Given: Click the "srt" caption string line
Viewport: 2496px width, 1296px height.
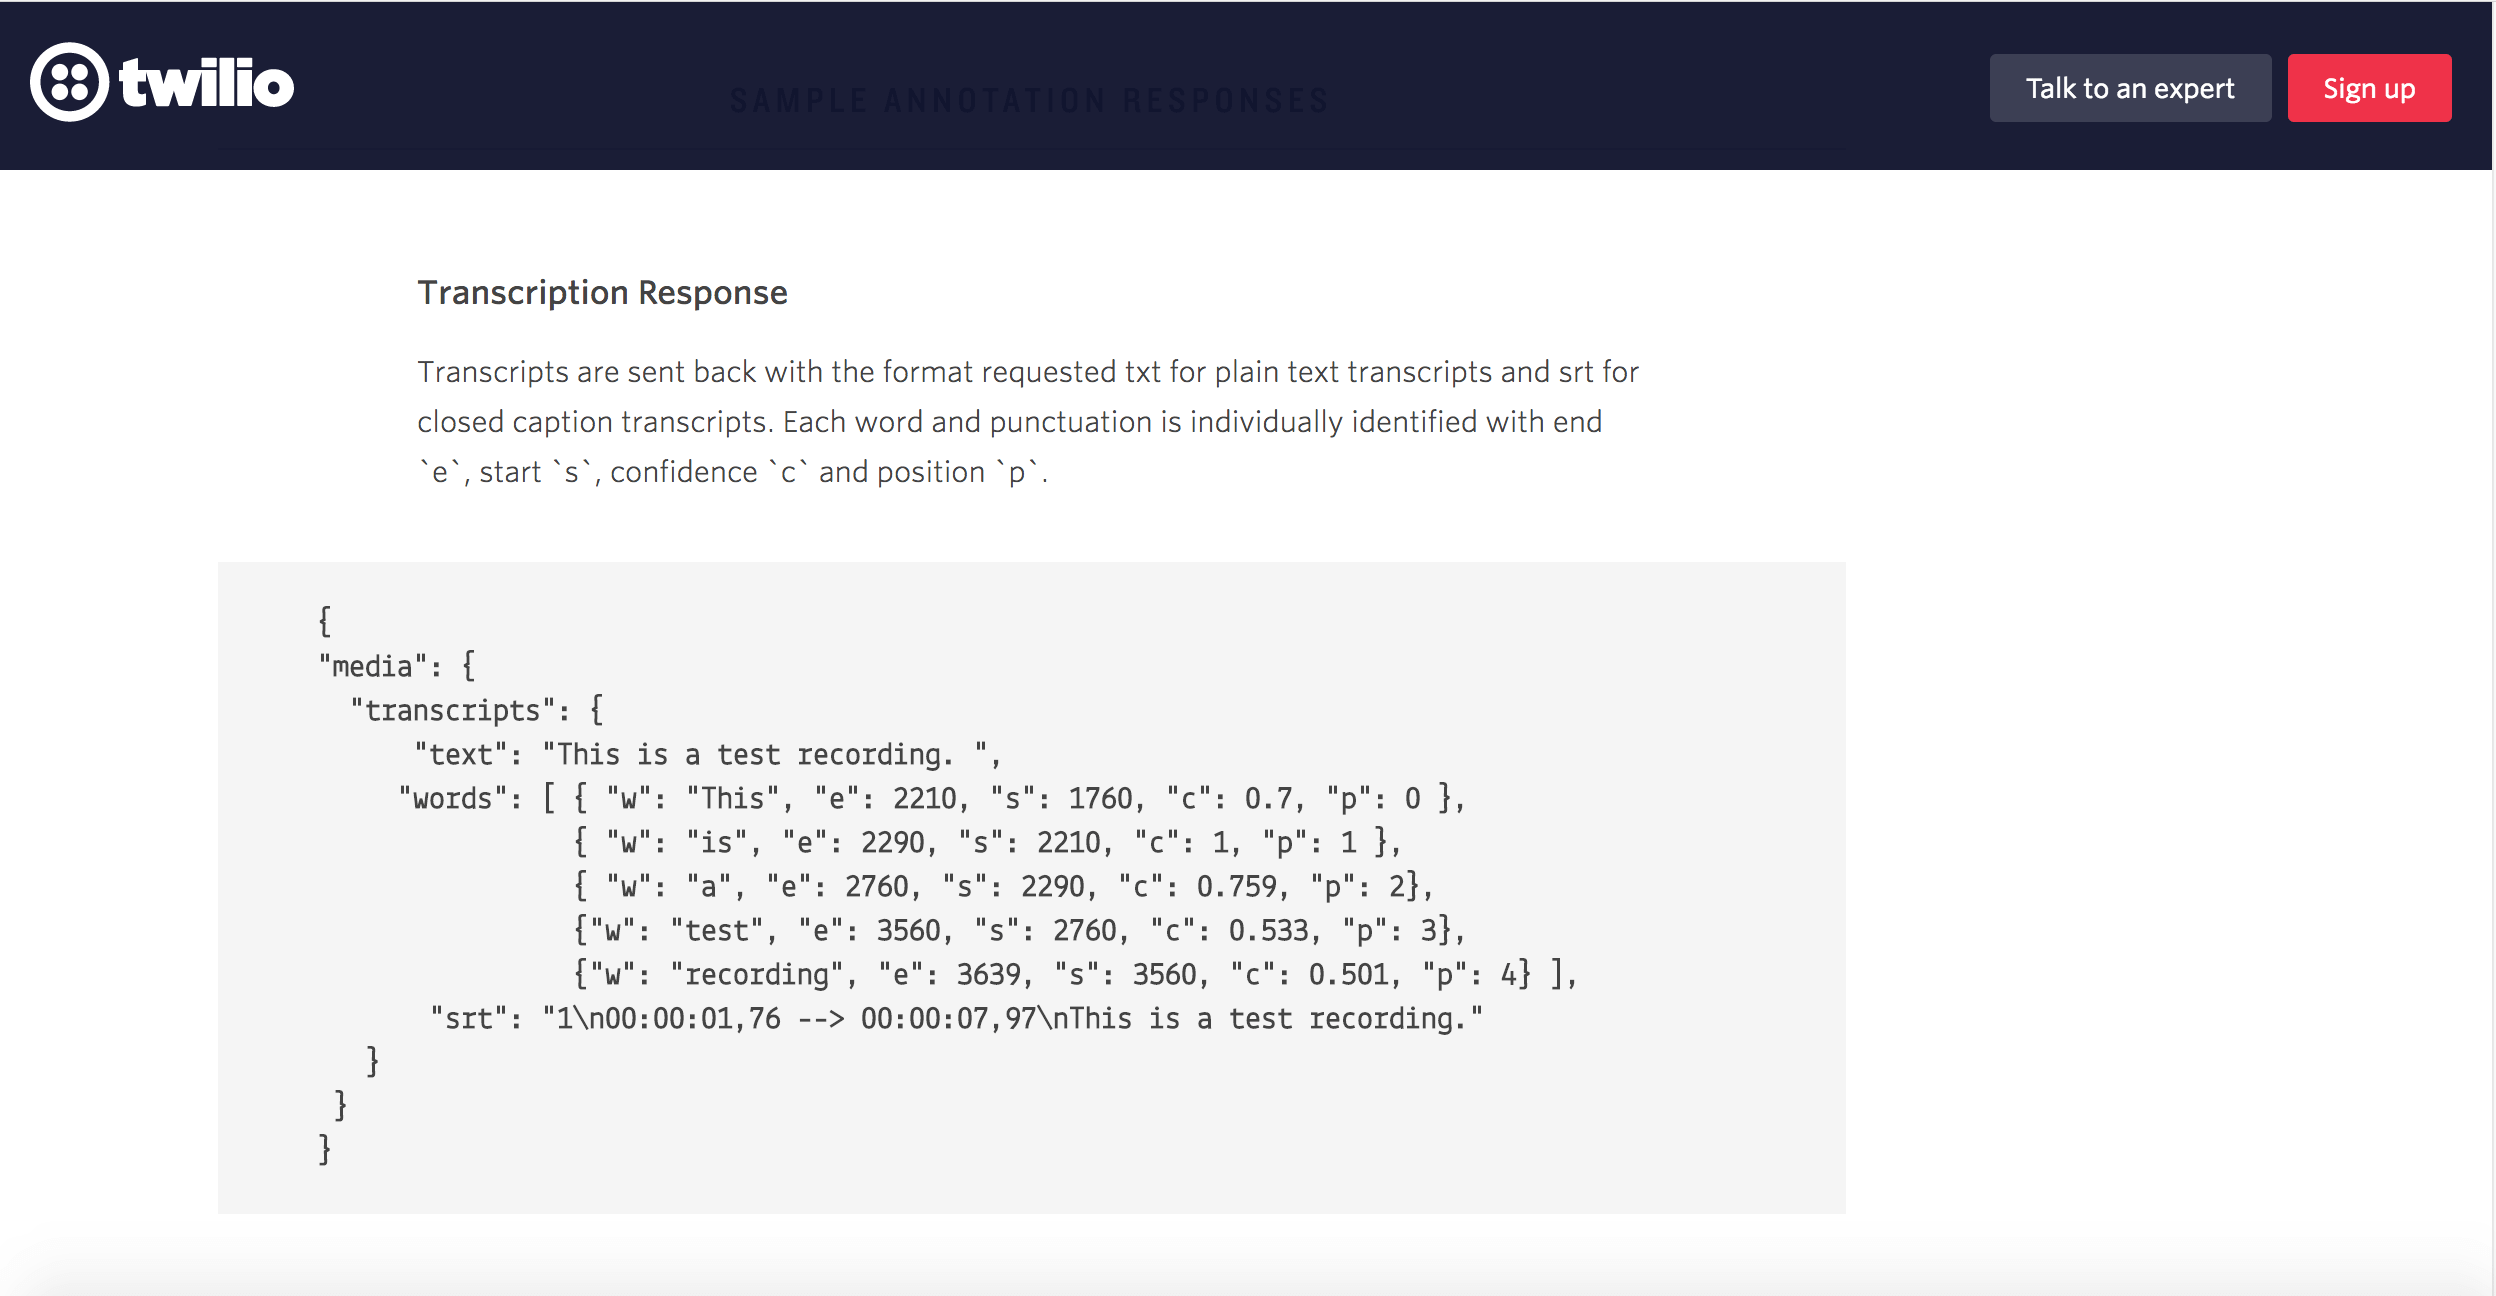Looking at the screenshot, I should [957, 1018].
